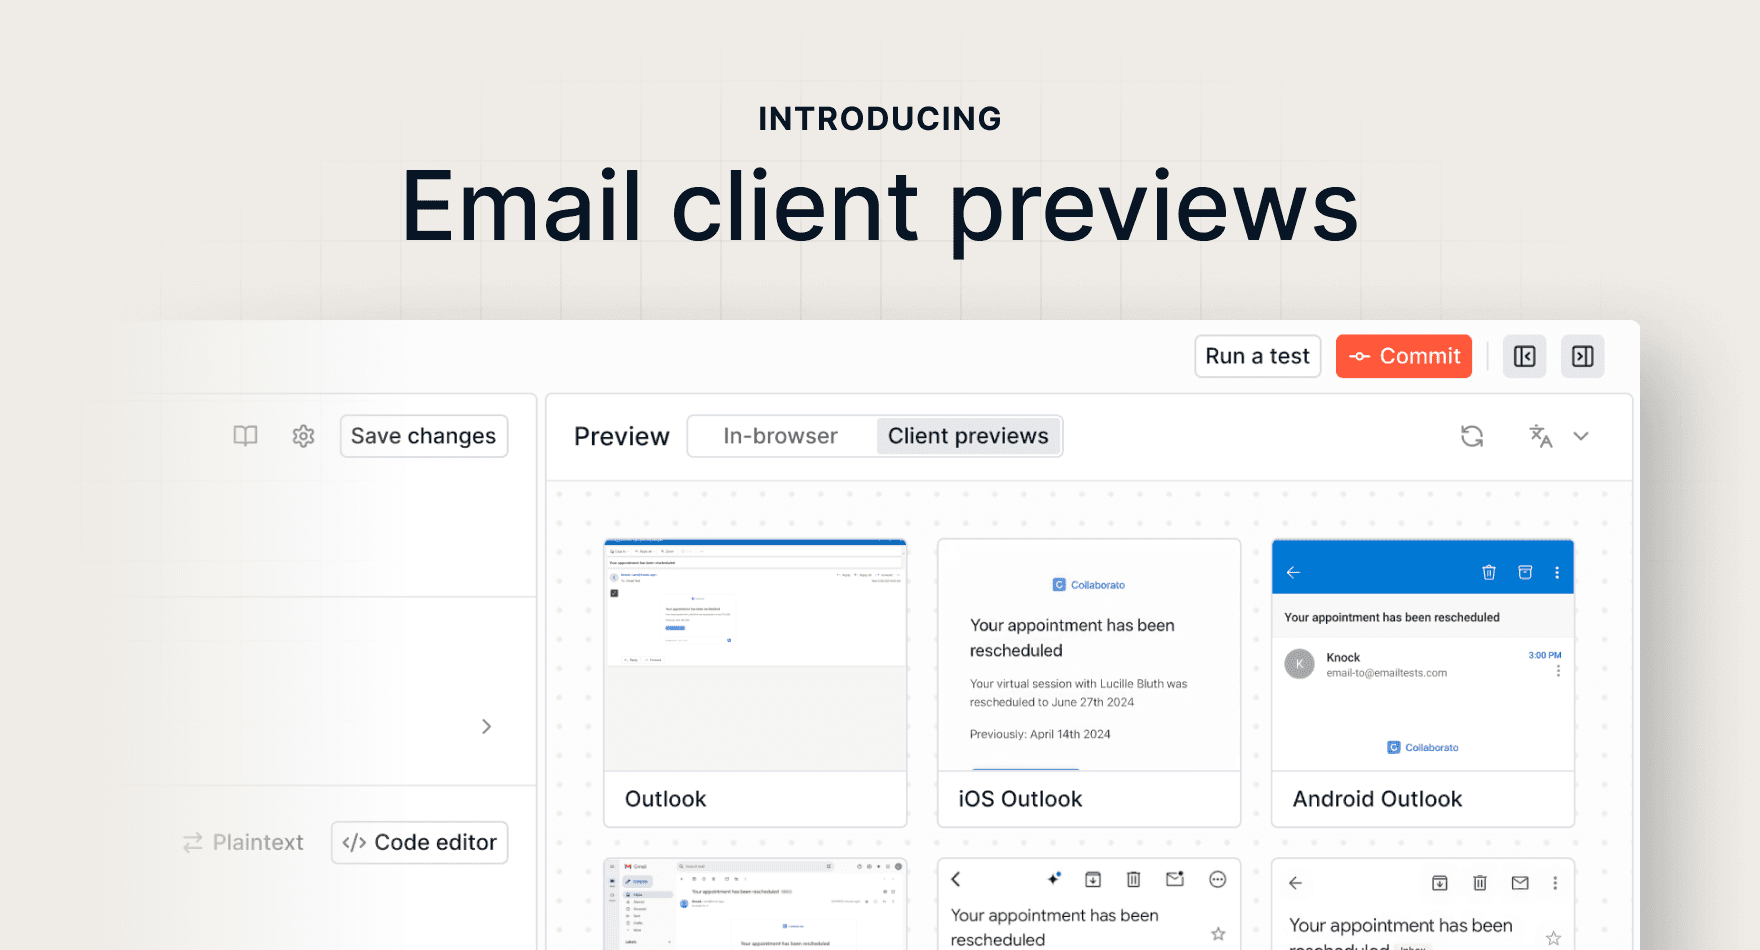Click trash icon in Android Outlook preview
Viewport: 1760px width, 950px height.
[1488, 572]
